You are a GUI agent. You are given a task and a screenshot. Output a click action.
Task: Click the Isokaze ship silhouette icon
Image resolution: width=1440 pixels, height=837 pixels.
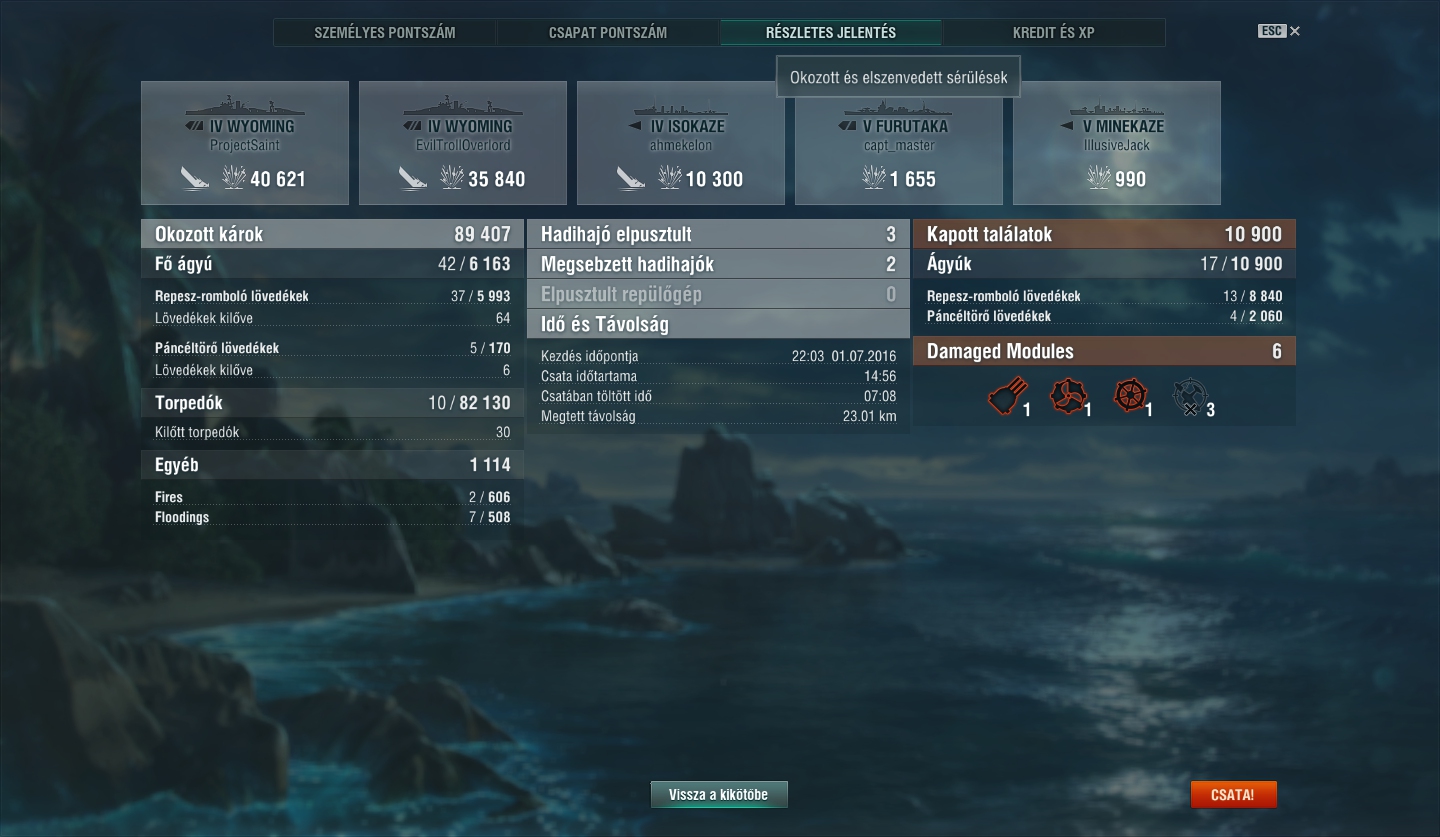click(x=681, y=107)
